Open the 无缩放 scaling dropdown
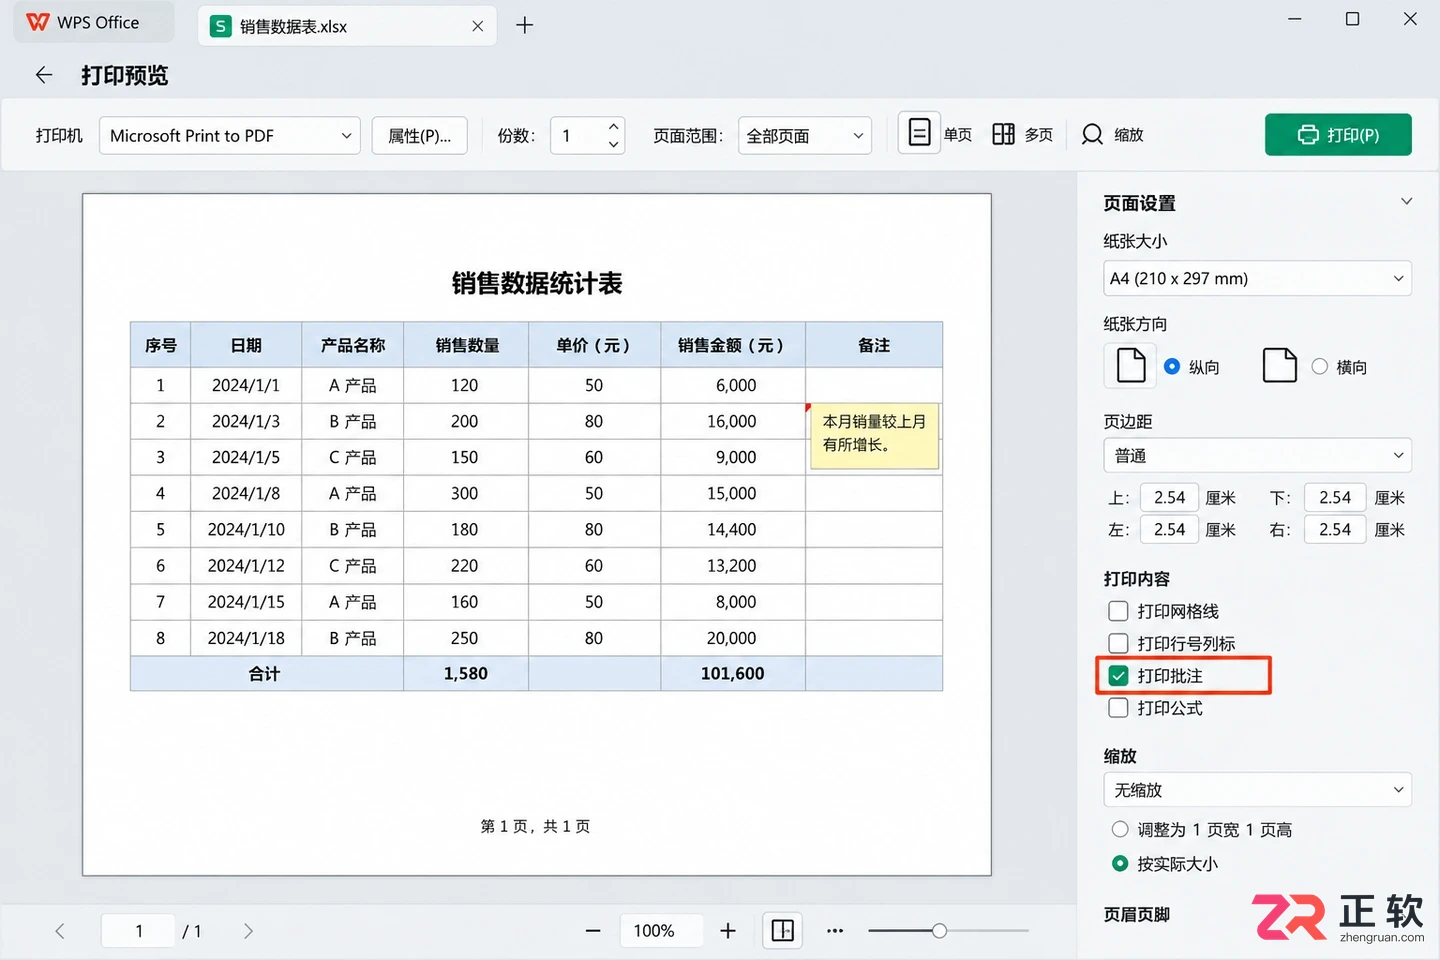Image resolution: width=1440 pixels, height=960 pixels. 1257,790
